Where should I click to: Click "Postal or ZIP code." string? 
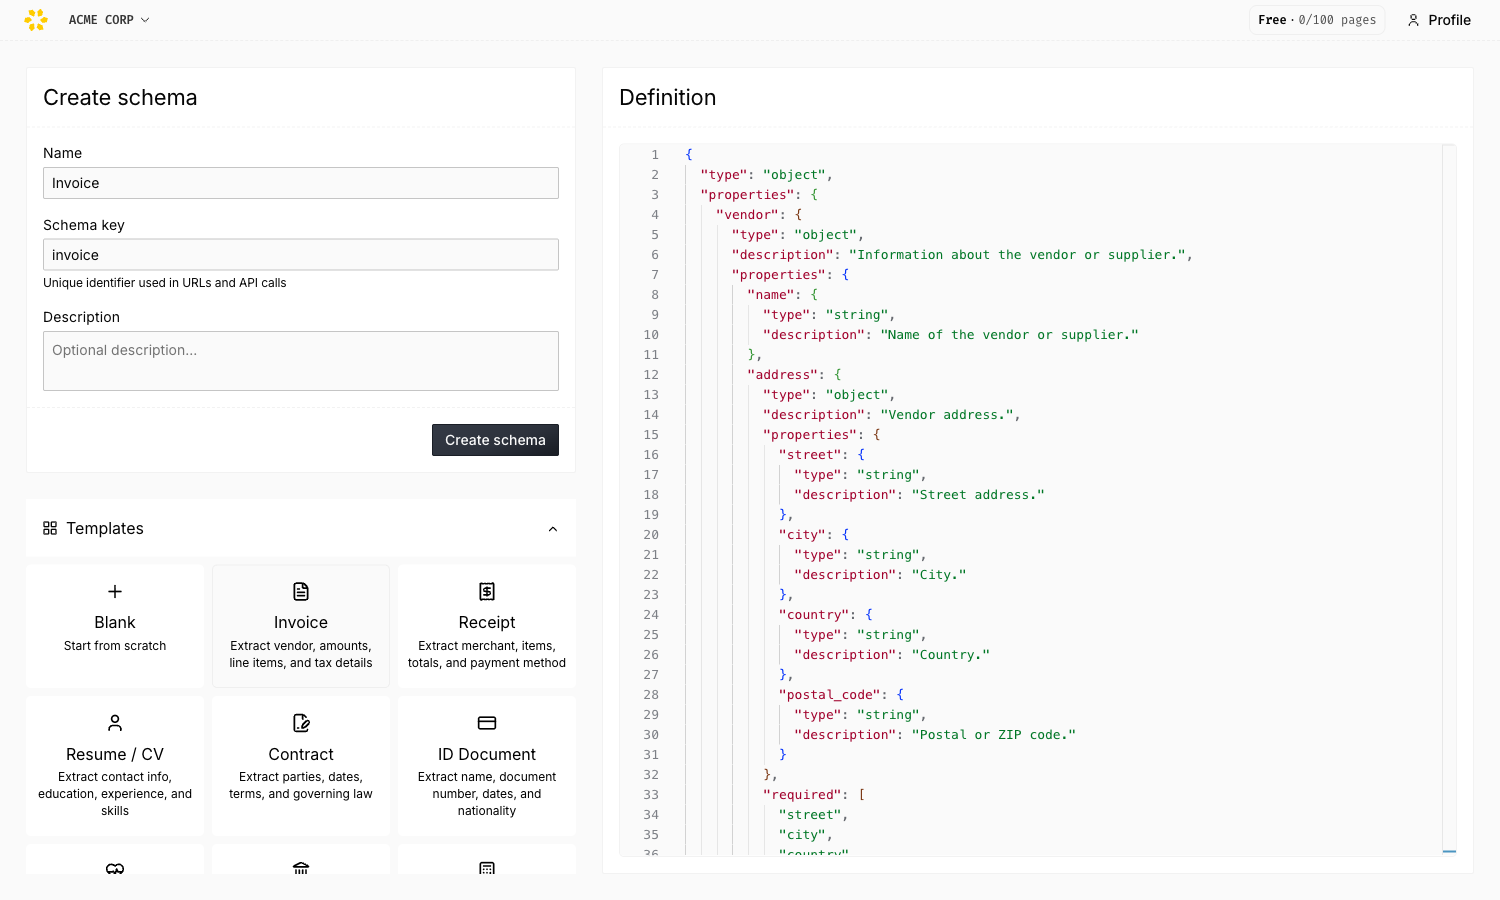tap(994, 735)
